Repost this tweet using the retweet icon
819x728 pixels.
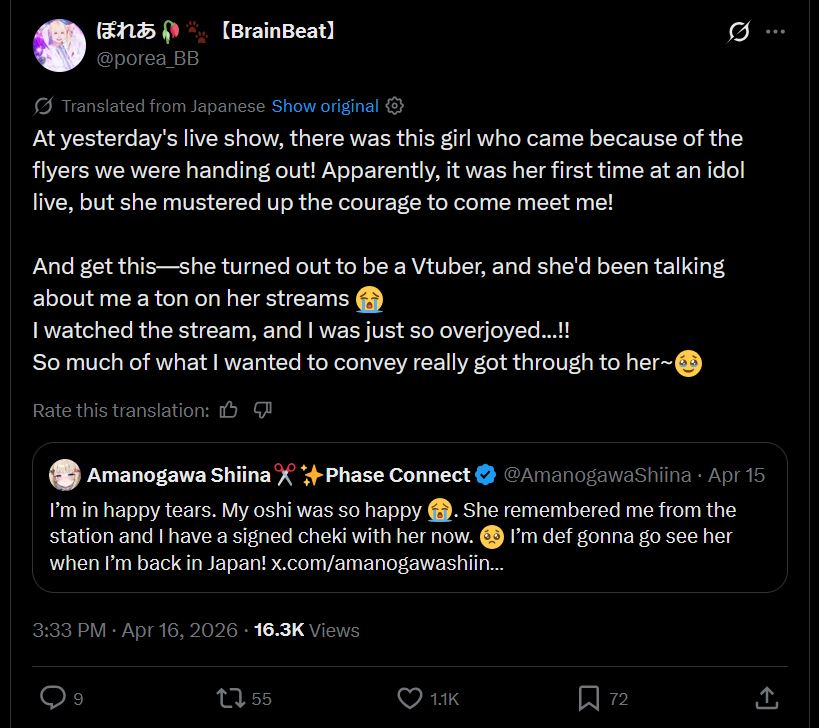(230, 698)
